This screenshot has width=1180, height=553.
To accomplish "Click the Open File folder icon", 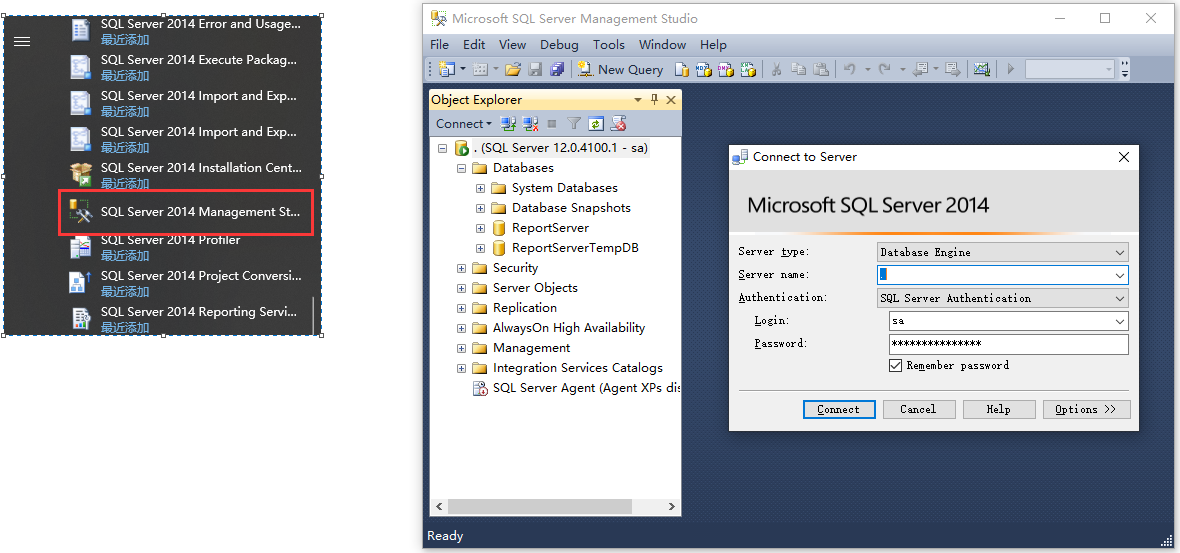I will pyautogui.click(x=512, y=69).
